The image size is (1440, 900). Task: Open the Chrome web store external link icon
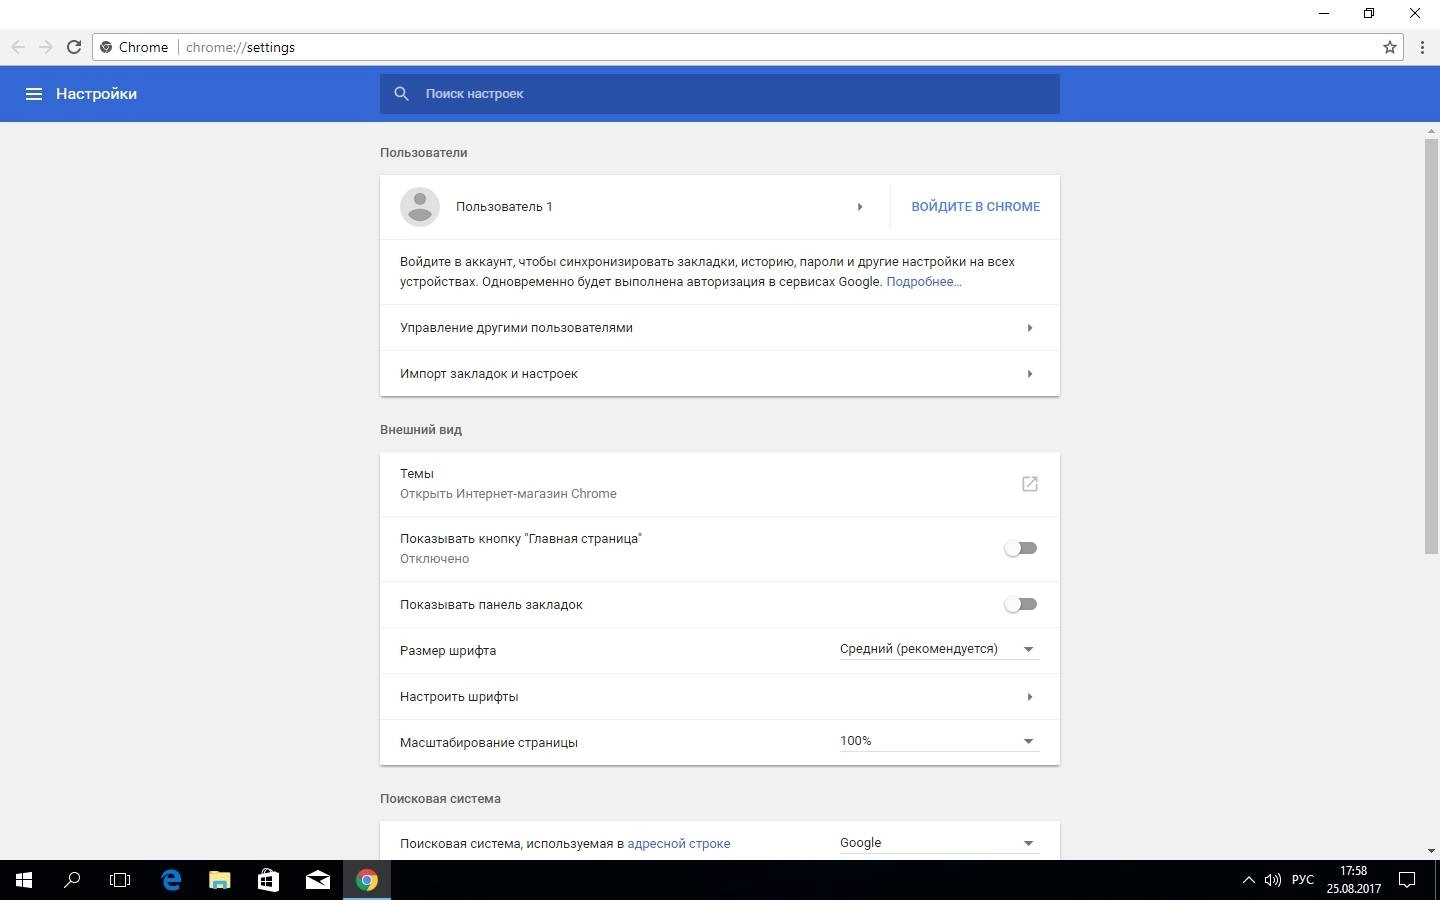pyautogui.click(x=1029, y=484)
